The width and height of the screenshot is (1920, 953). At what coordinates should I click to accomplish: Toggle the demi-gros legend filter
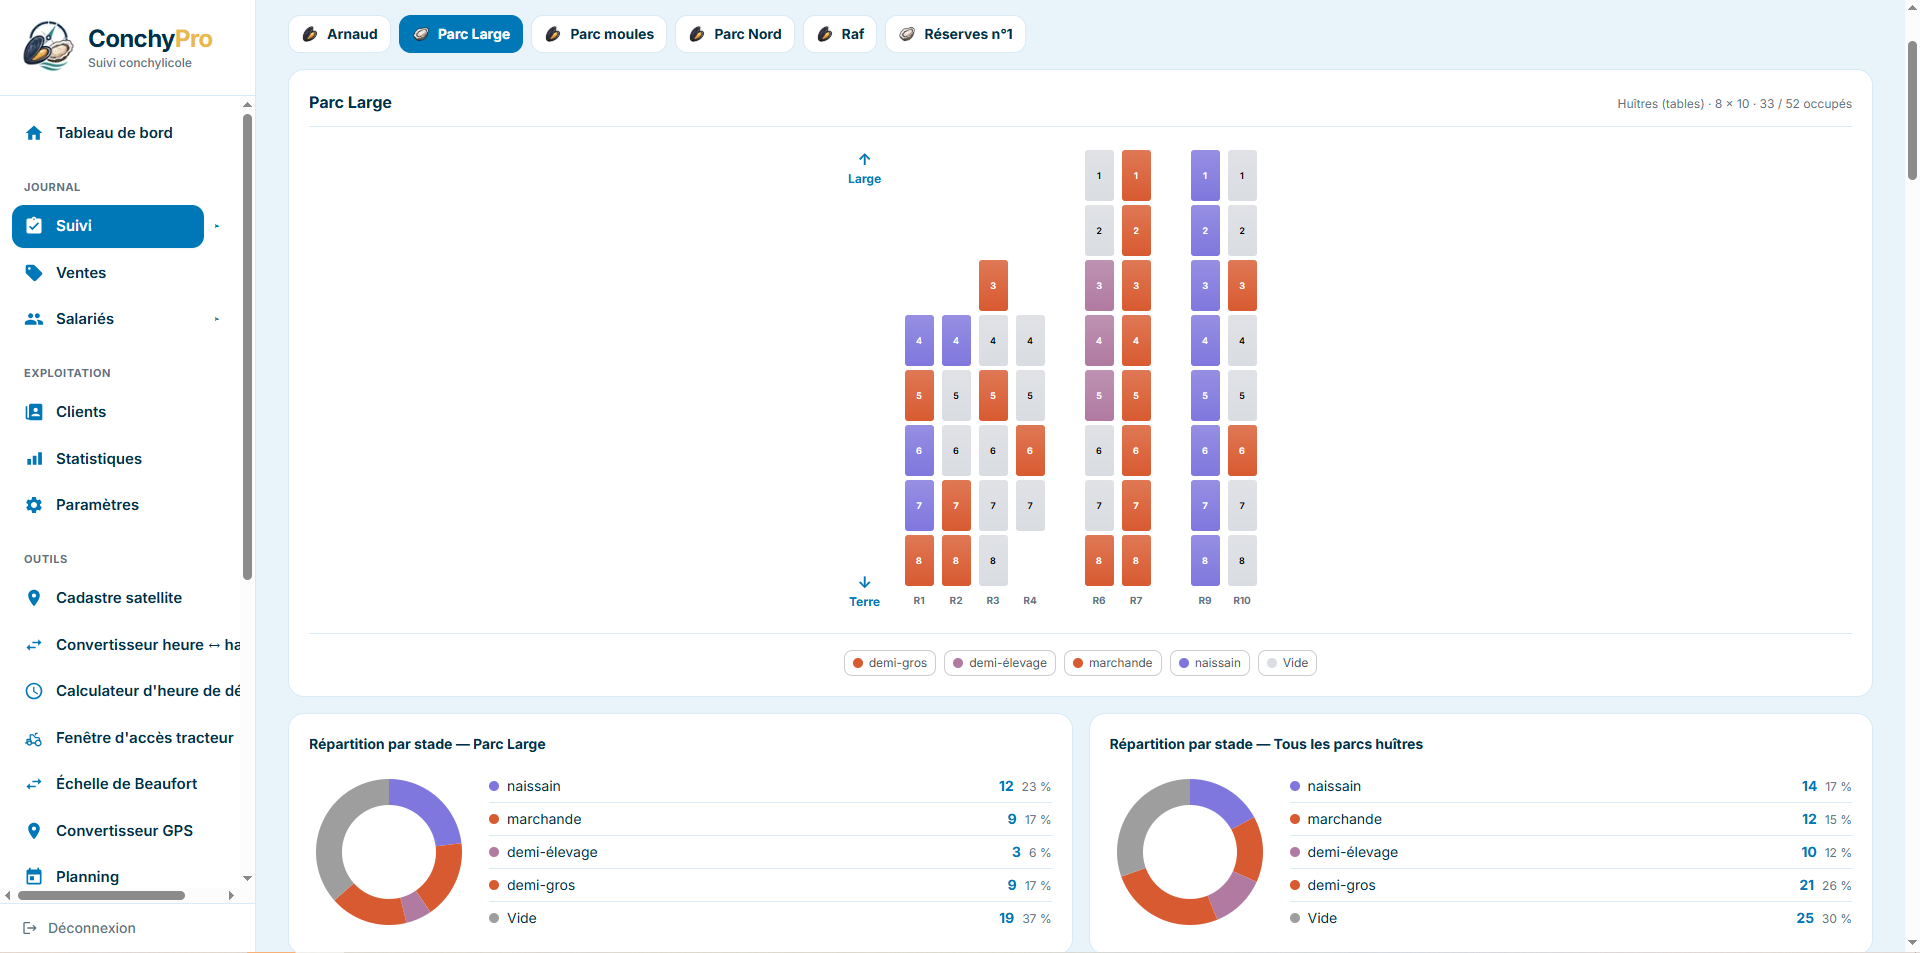pyautogui.click(x=890, y=663)
